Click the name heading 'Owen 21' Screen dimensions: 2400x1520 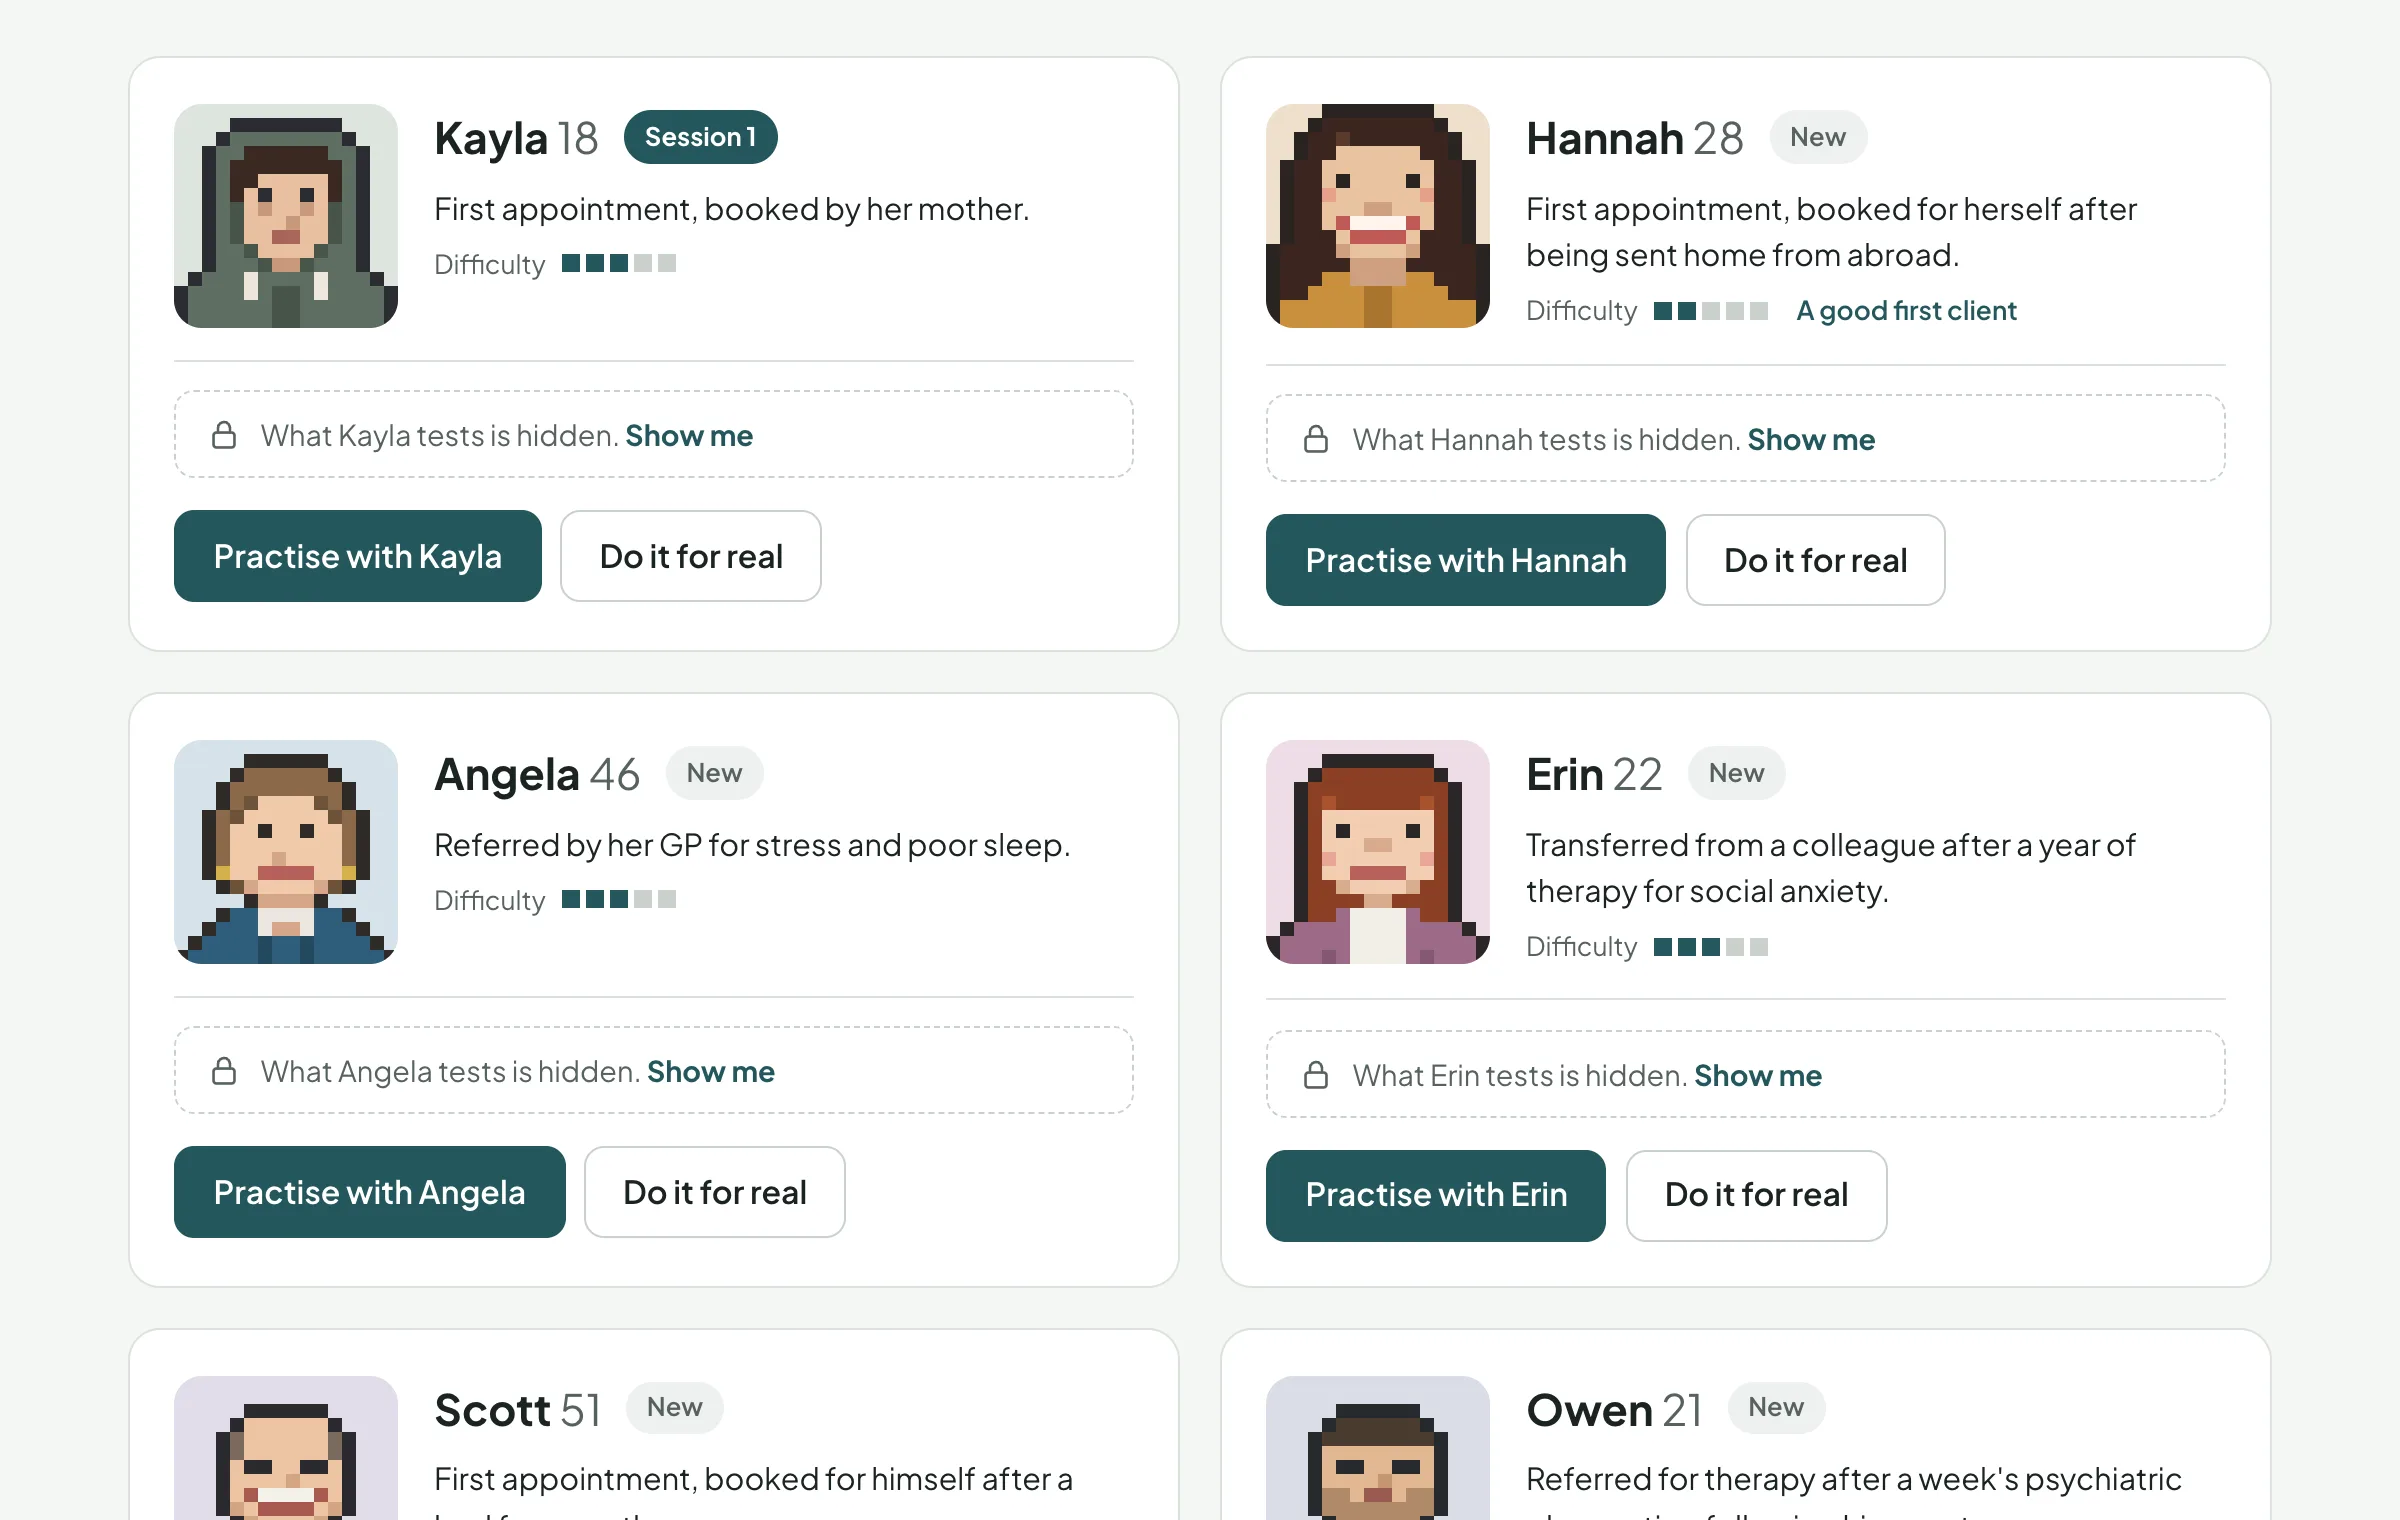pyautogui.click(x=1615, y=1410)
